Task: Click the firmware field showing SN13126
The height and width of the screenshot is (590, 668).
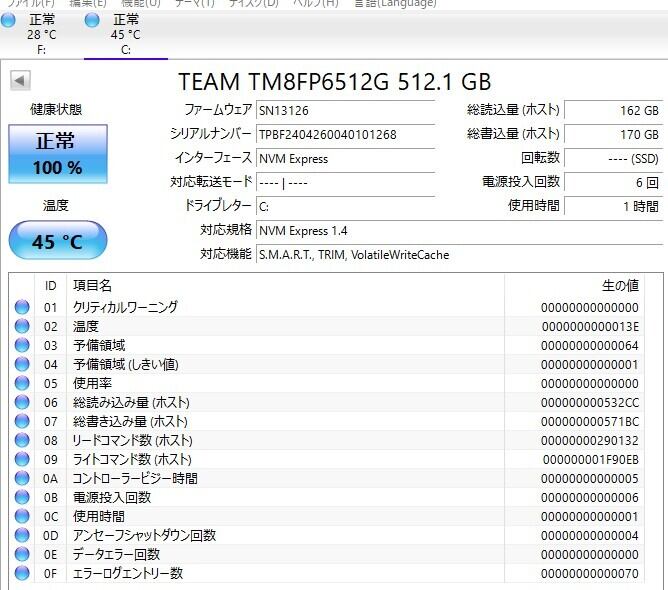Action: click(x=345, y=110)
